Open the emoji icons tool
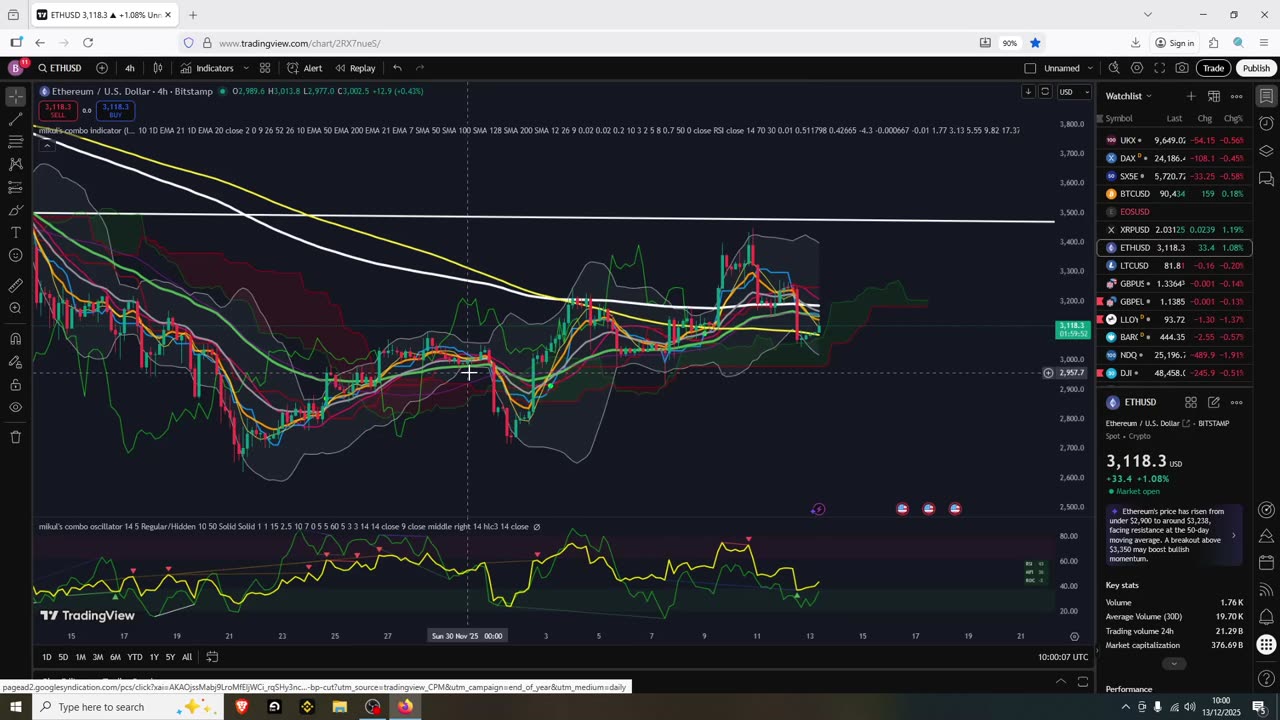 point(15,256)
